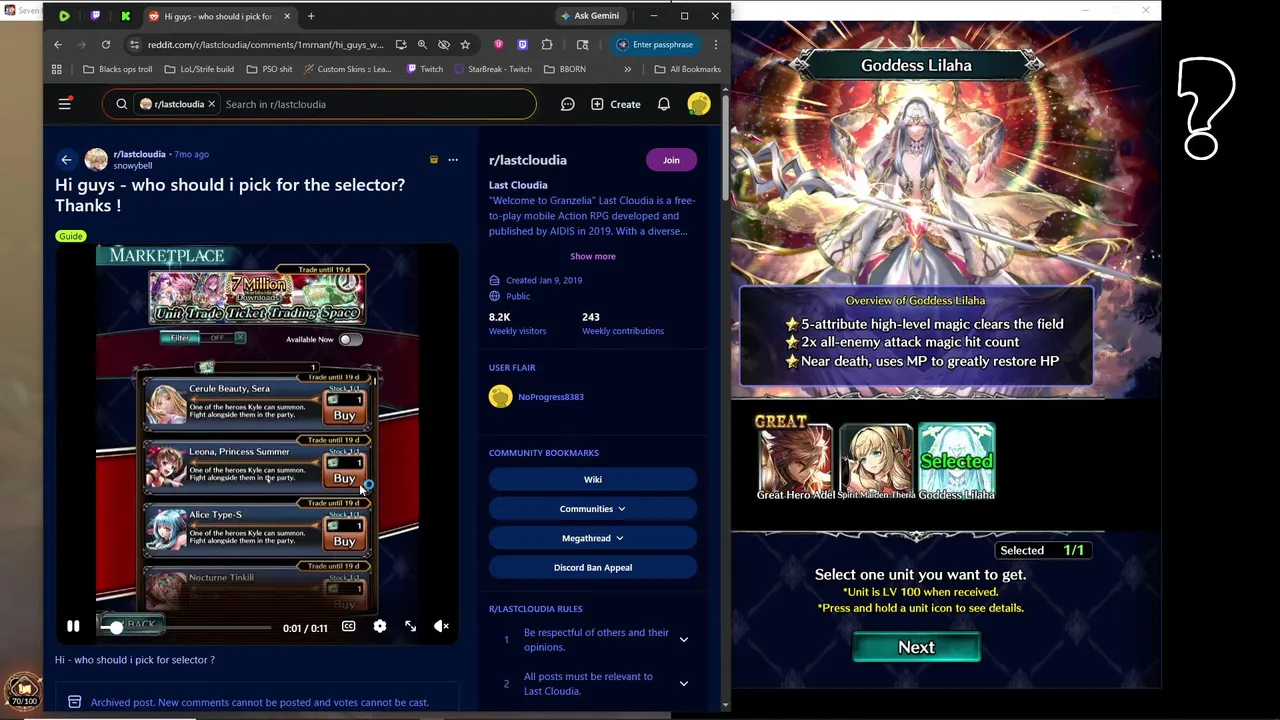Open Chrome three-dot menu
The image size is (1280, 720).
click(x=715, y=44)
